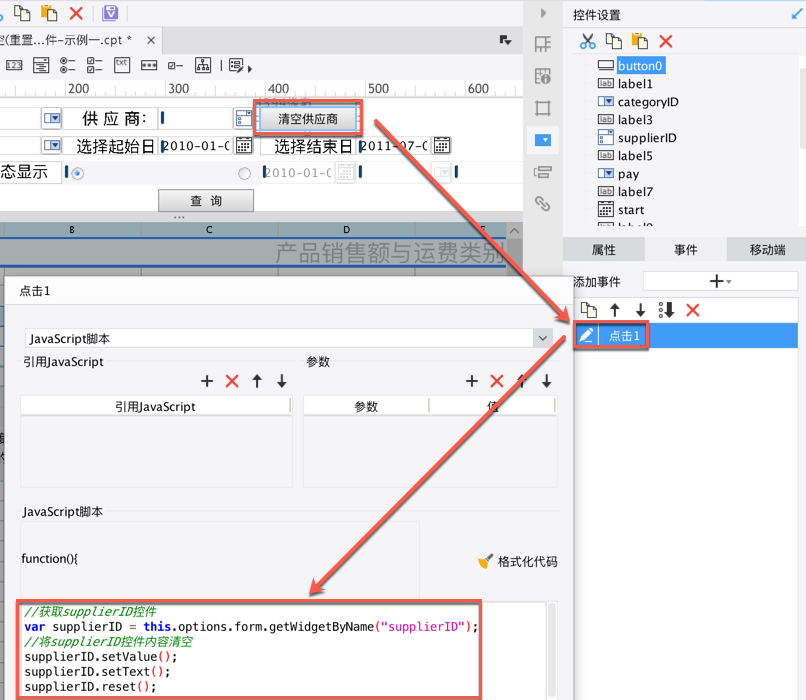This screenshot has height=700, width=806.
Task: Open the 添加事件 plus dropdown
Action: 720,281
